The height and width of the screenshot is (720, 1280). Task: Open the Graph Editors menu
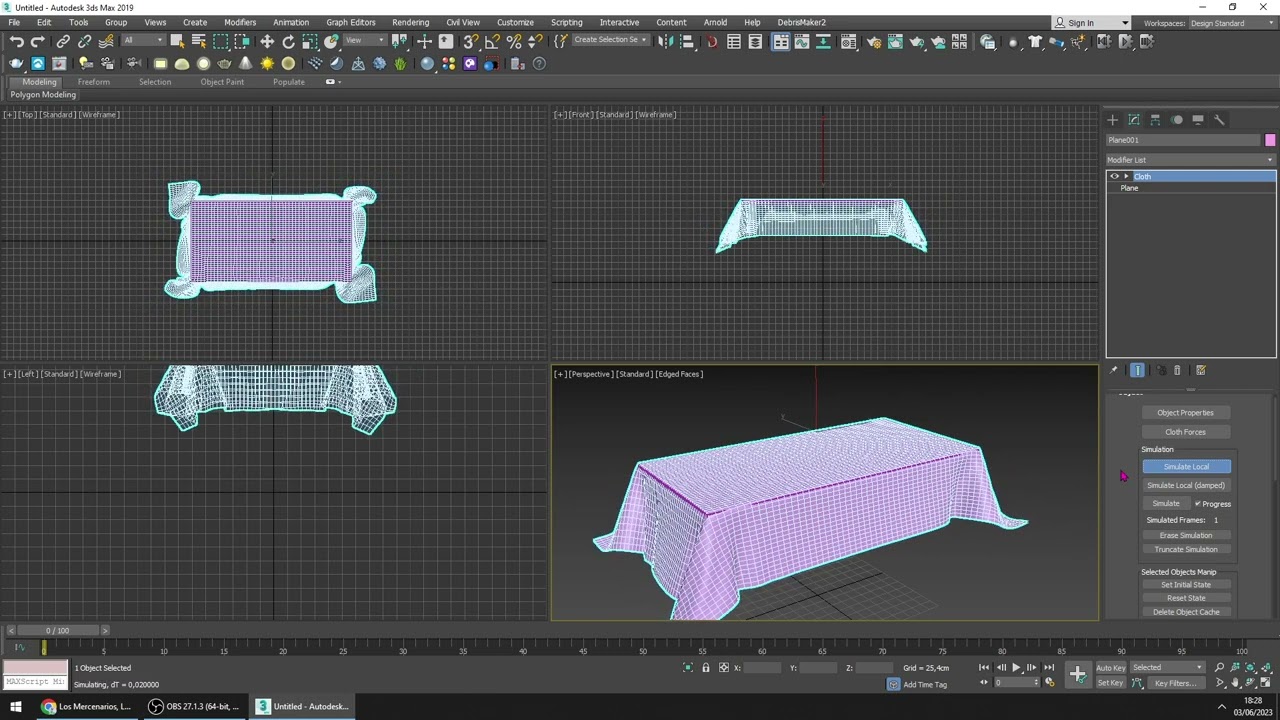coord(350,22)
